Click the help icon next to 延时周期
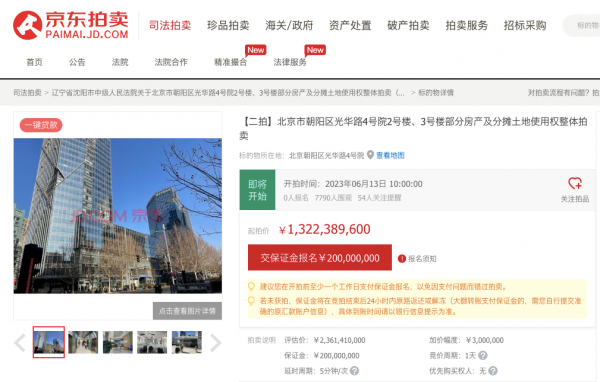600x382 pixels. (x=354, y=371)
